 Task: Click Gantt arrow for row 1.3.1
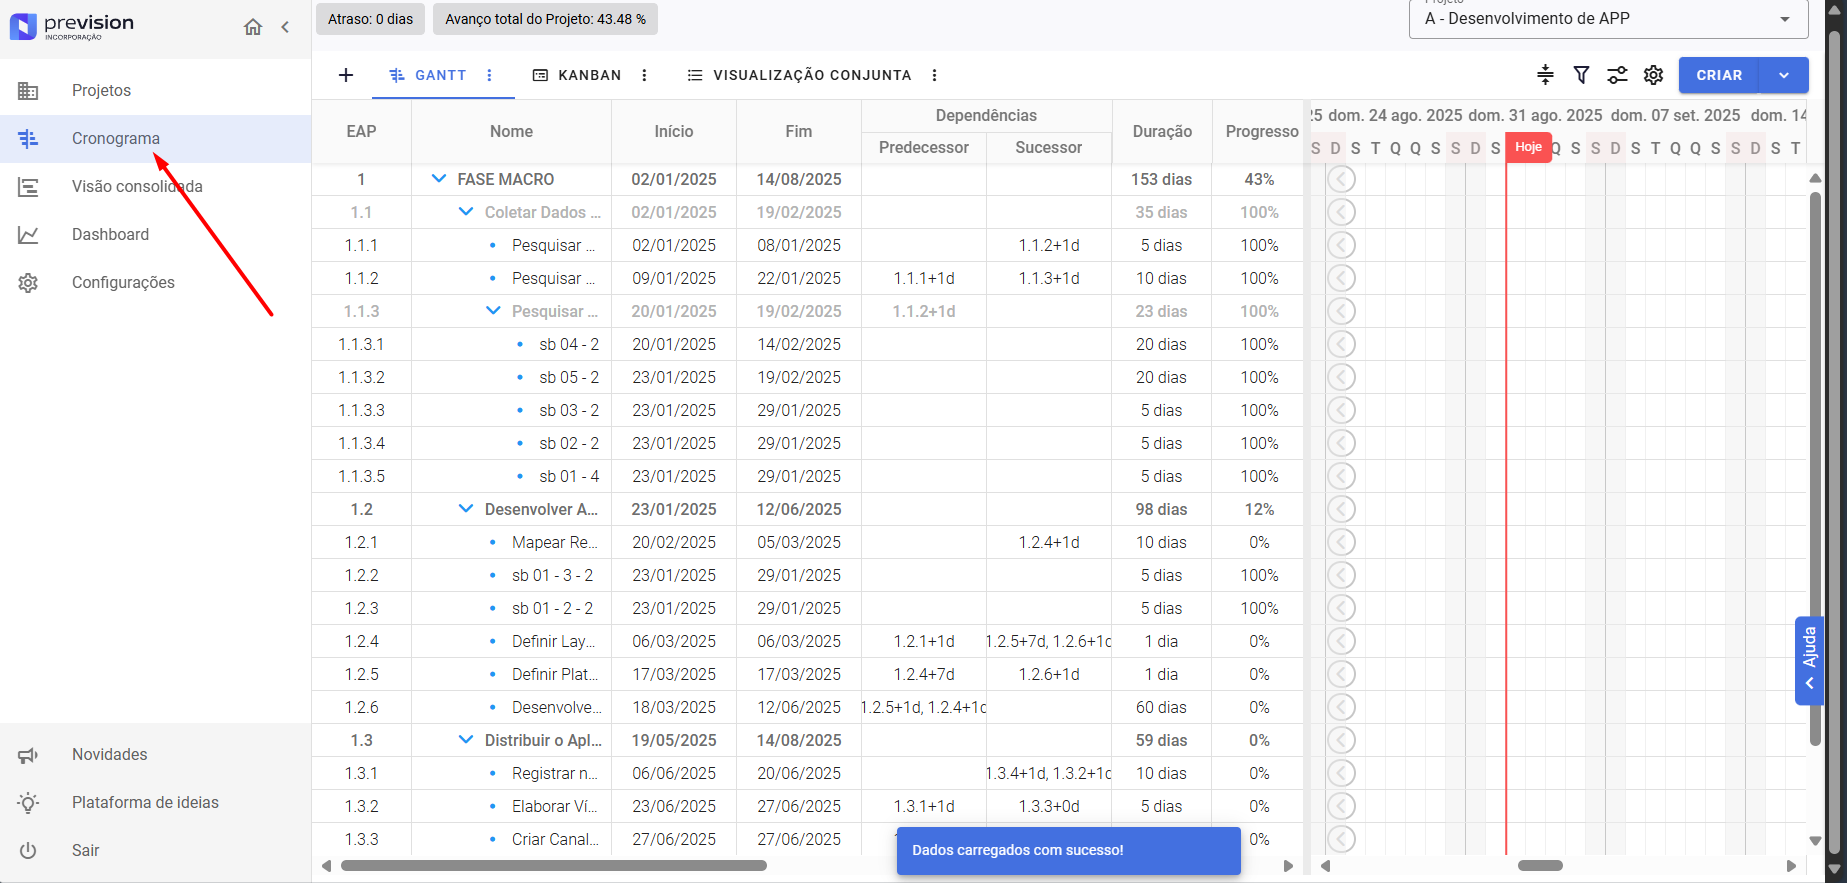(1341, 773)
